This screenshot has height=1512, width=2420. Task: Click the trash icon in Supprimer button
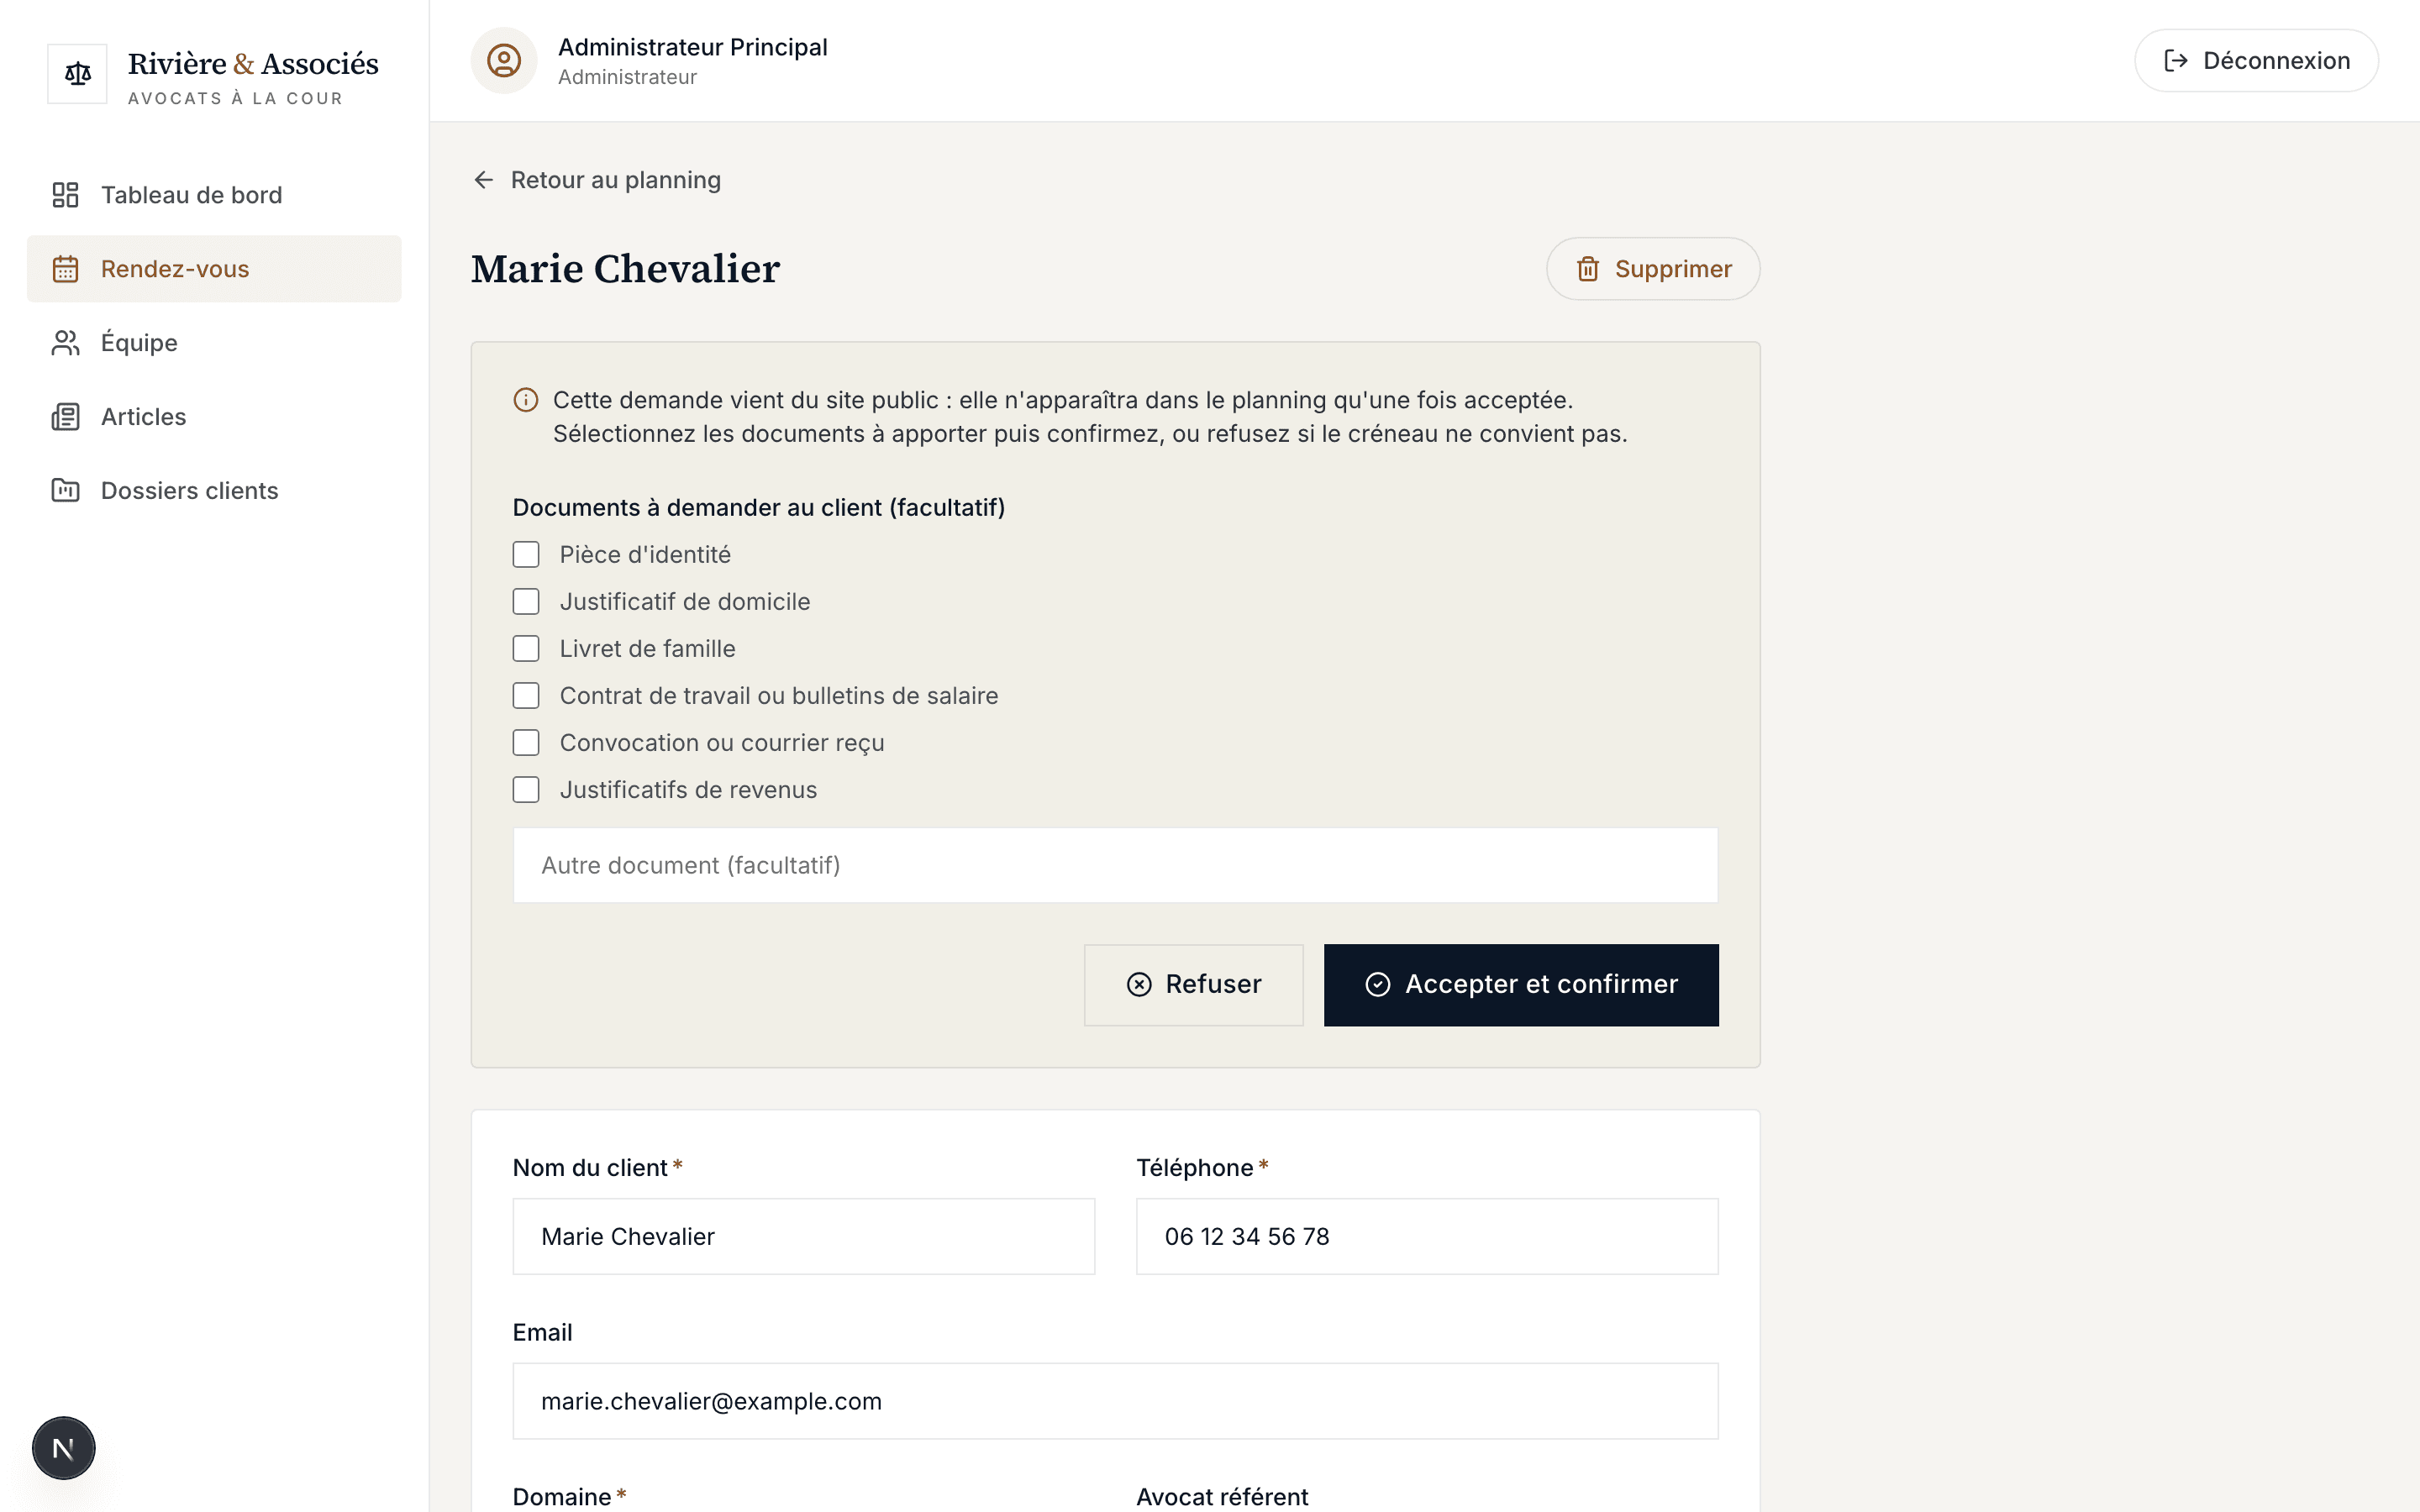point(1588,269)
